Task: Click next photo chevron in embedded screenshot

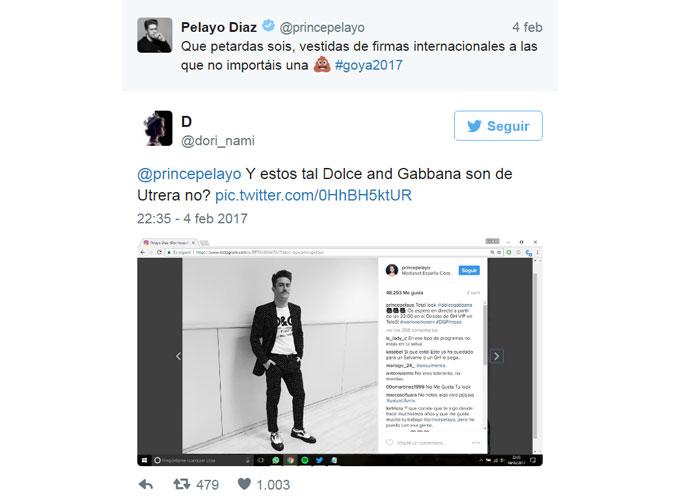Action: (497, 356)
